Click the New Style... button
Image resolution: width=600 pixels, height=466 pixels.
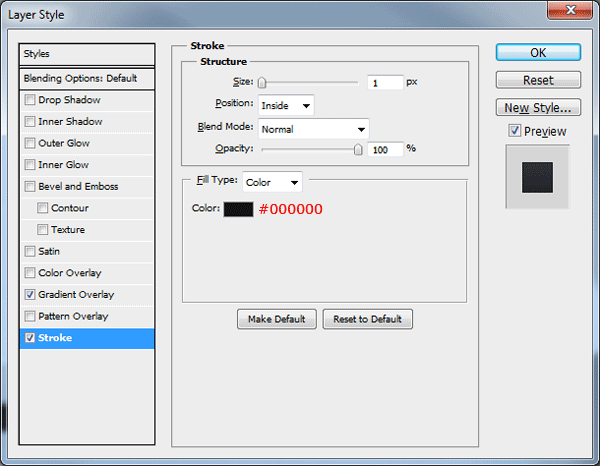point(538,108)
